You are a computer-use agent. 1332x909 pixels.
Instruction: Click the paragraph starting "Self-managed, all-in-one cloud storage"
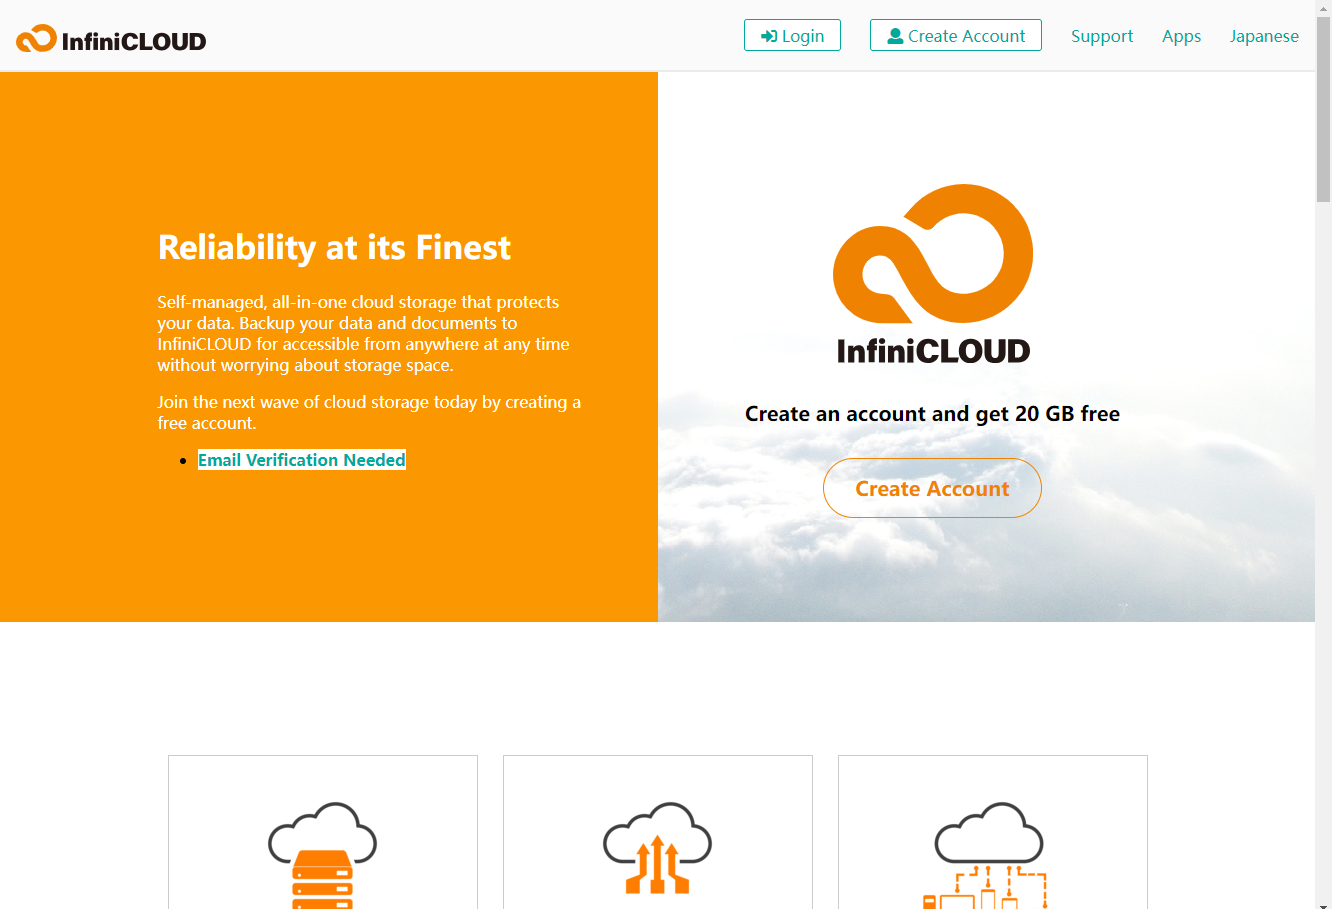[363, 333]
